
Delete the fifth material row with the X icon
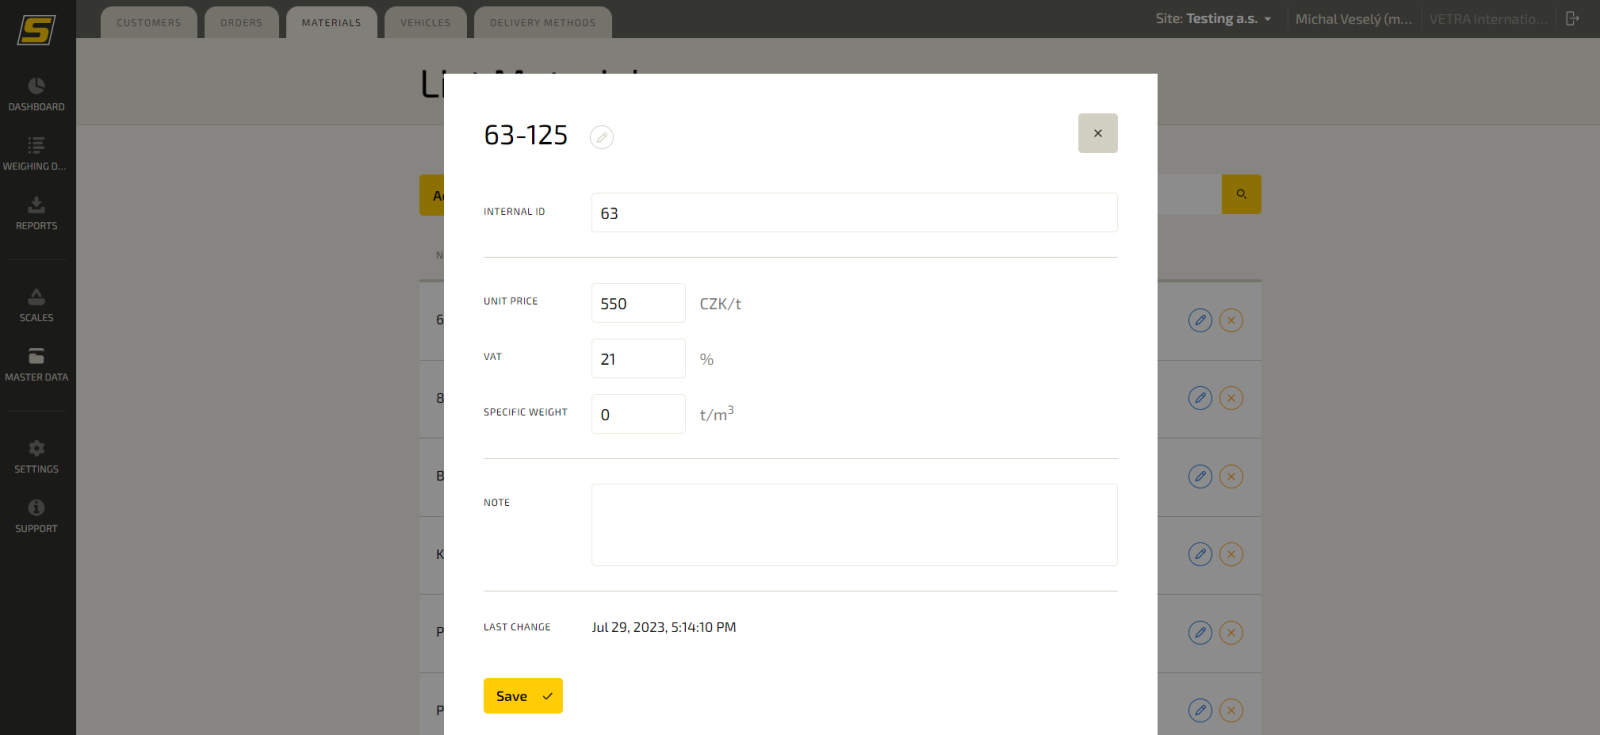click(1231, 632)
